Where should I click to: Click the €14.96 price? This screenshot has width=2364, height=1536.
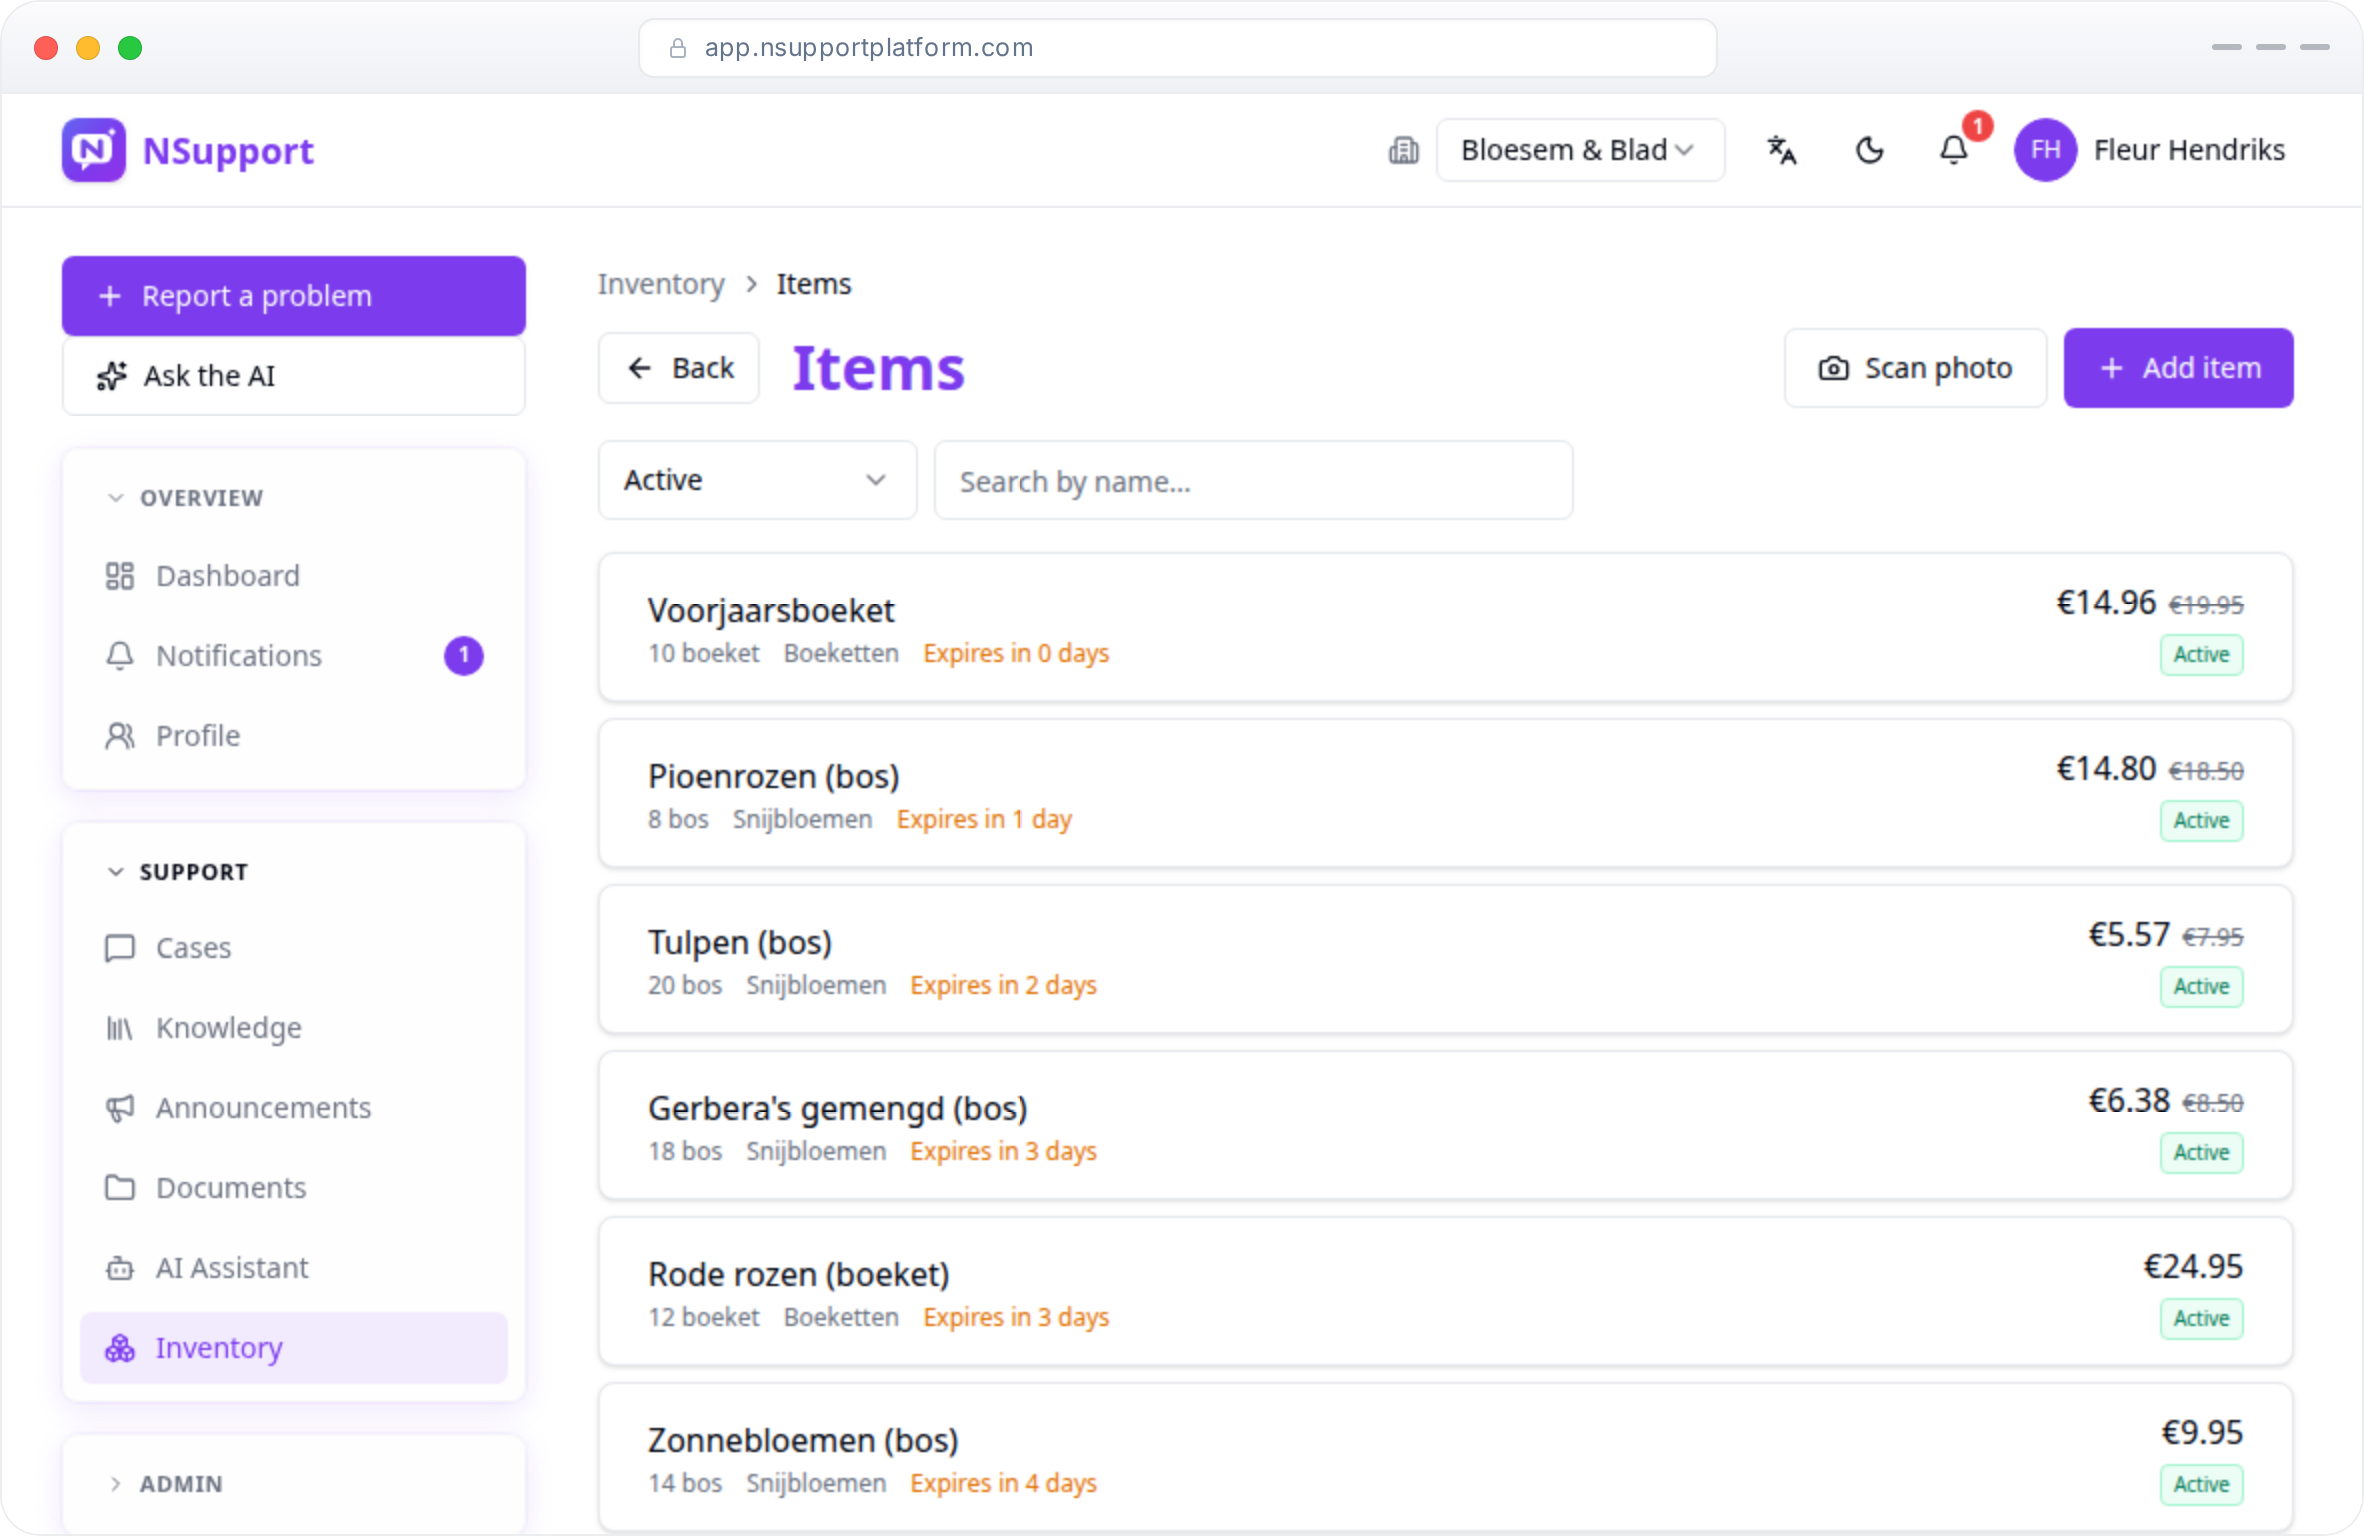pyautogui.click(x=2105, y=602)
